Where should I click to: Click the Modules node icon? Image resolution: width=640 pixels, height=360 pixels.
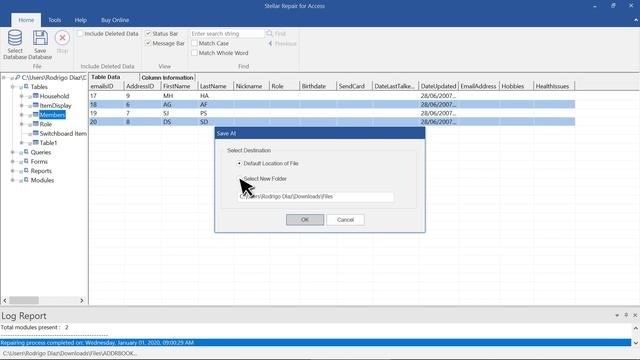pos(26,180)
